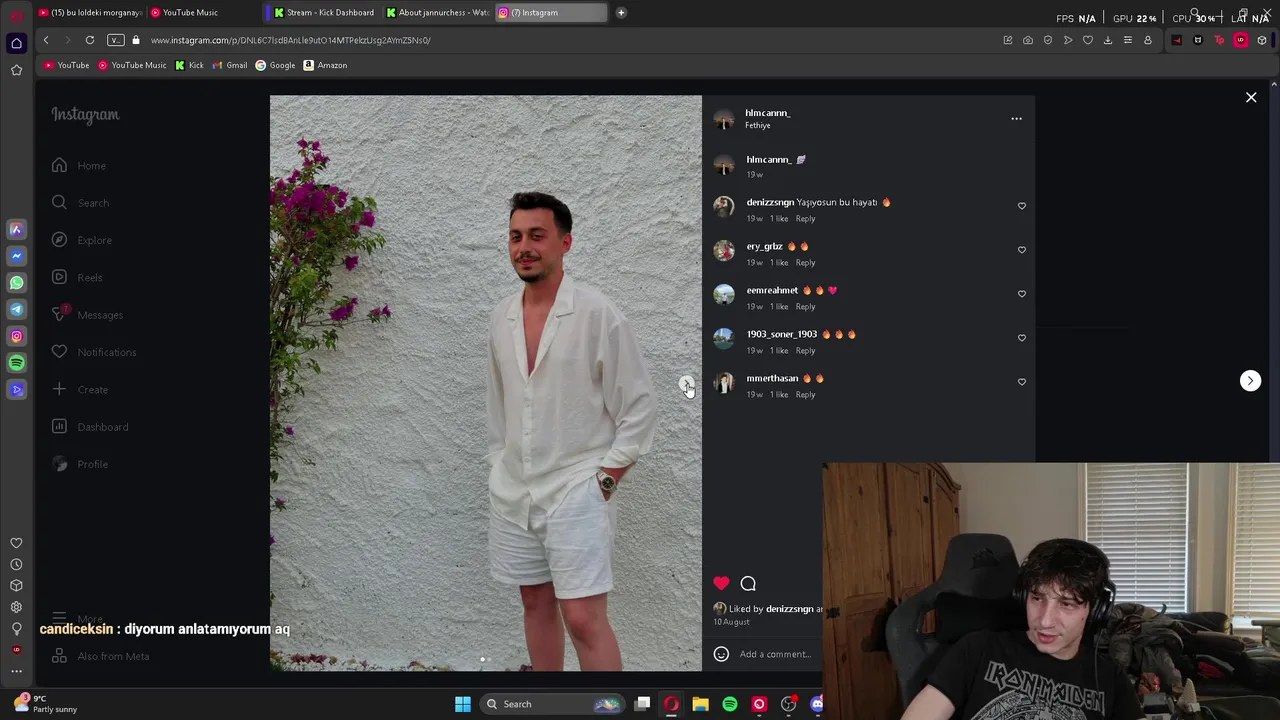Open denizzsngn's commenter avatar
1280x720 pixels.
[724, 206]
